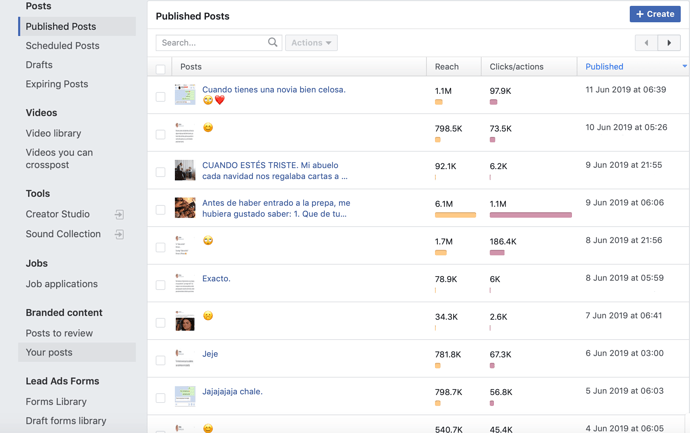Select 'CUANDO ESTÉS TRISTE' post checkbox
Viewport: 690px width, 433px height.
point(161,172)
